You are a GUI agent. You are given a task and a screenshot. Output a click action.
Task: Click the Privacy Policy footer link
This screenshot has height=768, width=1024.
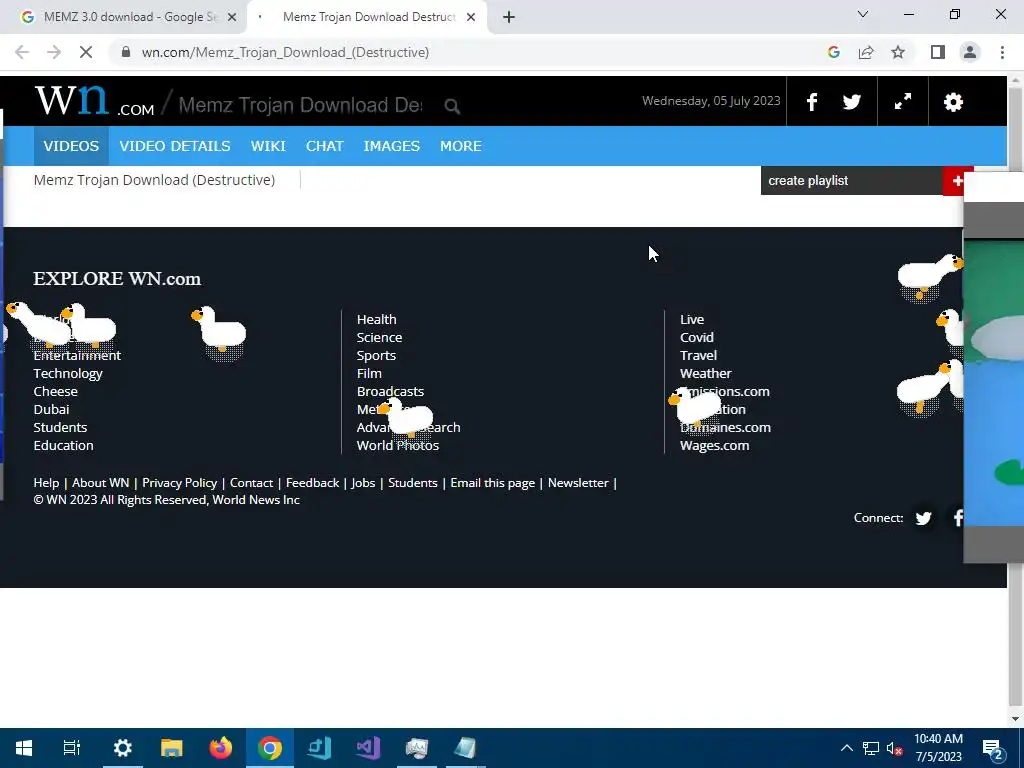pos(180,483)
